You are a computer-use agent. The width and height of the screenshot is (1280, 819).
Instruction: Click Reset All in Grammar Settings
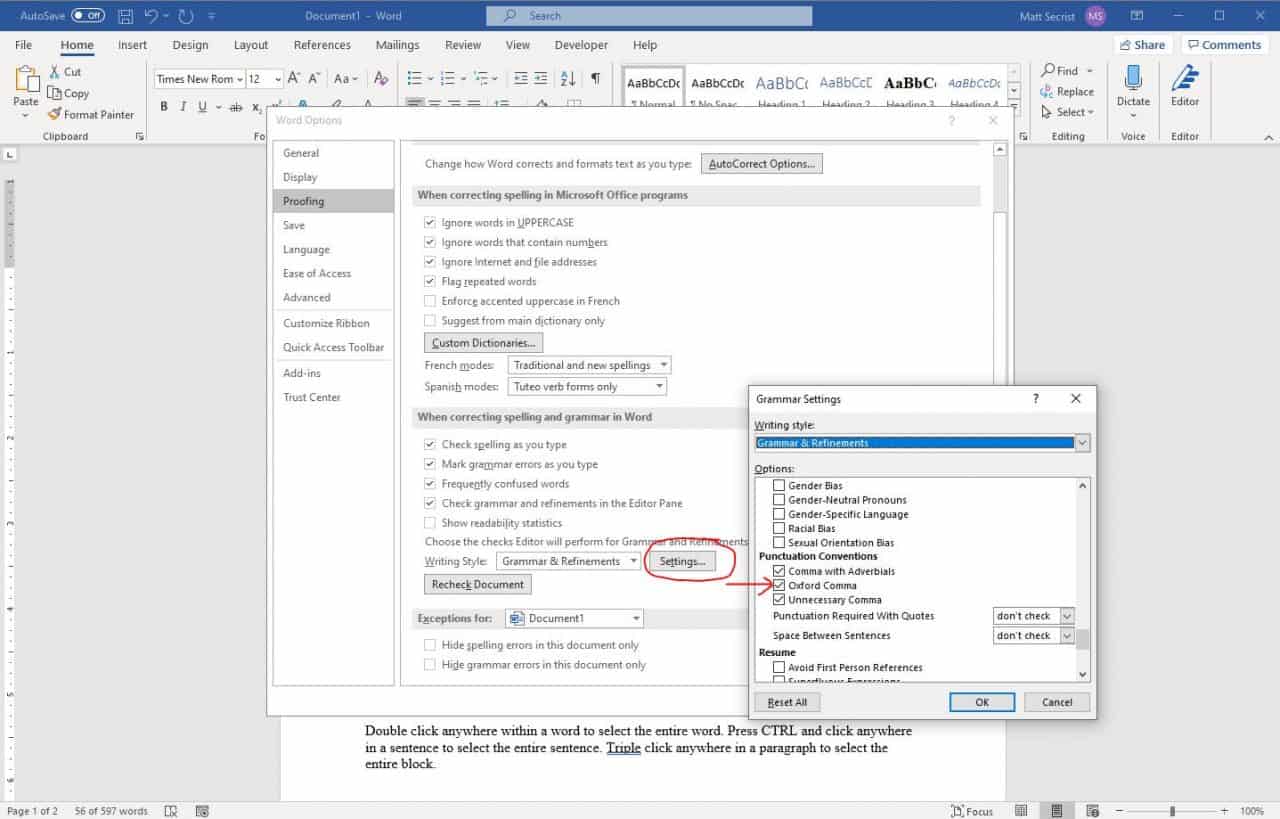point(787,701)
